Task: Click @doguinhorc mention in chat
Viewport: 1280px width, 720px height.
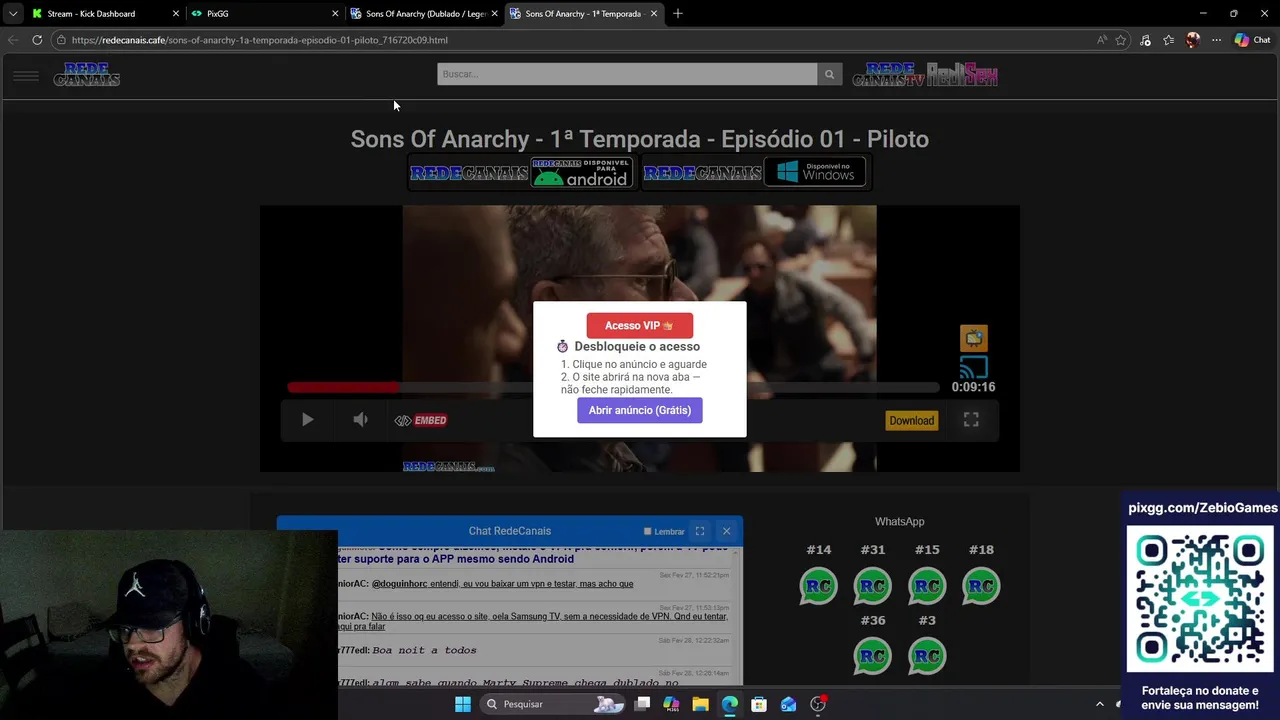Action: click(x=399, y=584)
